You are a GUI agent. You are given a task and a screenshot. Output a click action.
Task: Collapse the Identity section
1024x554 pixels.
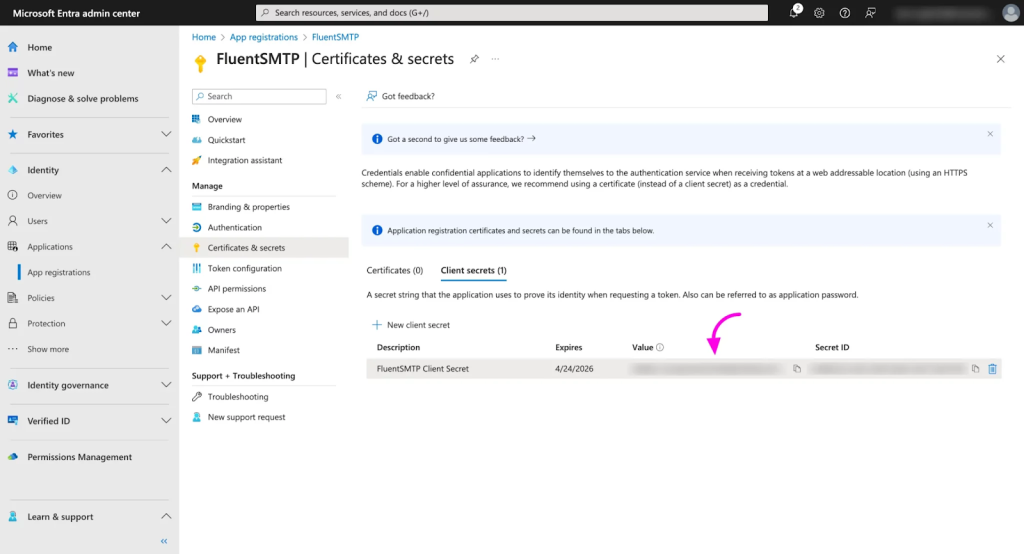166,170
